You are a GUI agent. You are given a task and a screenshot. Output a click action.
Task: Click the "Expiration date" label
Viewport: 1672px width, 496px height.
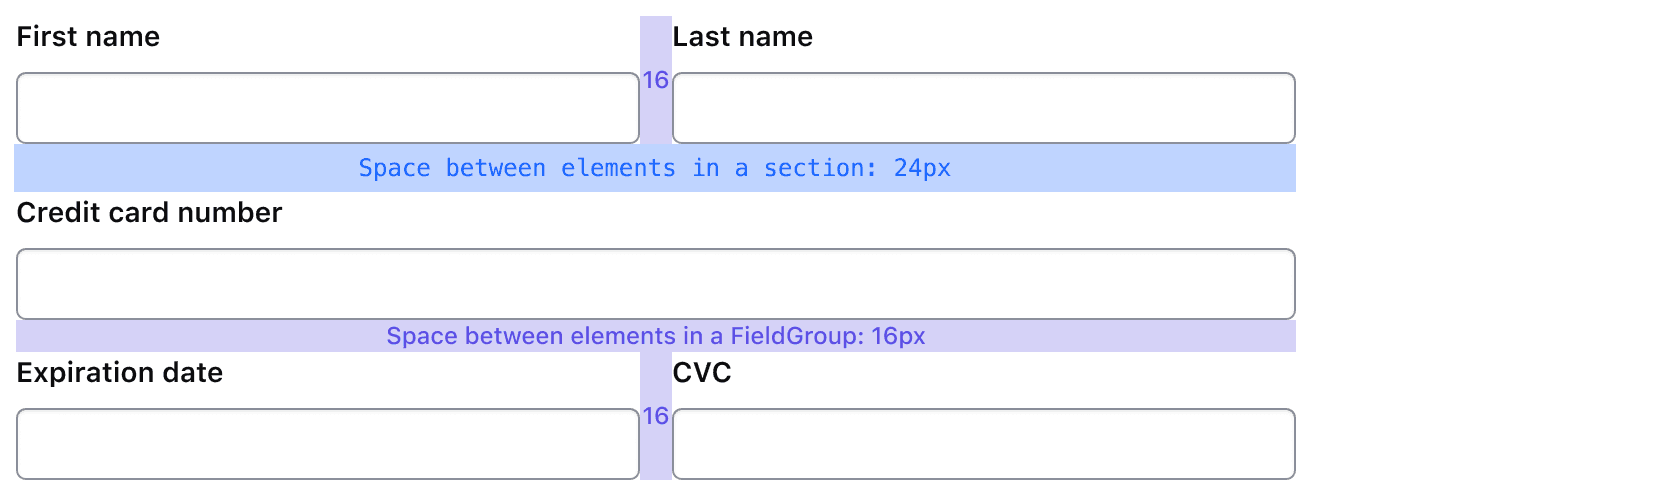pyautogui.click(x=119, y=373)
